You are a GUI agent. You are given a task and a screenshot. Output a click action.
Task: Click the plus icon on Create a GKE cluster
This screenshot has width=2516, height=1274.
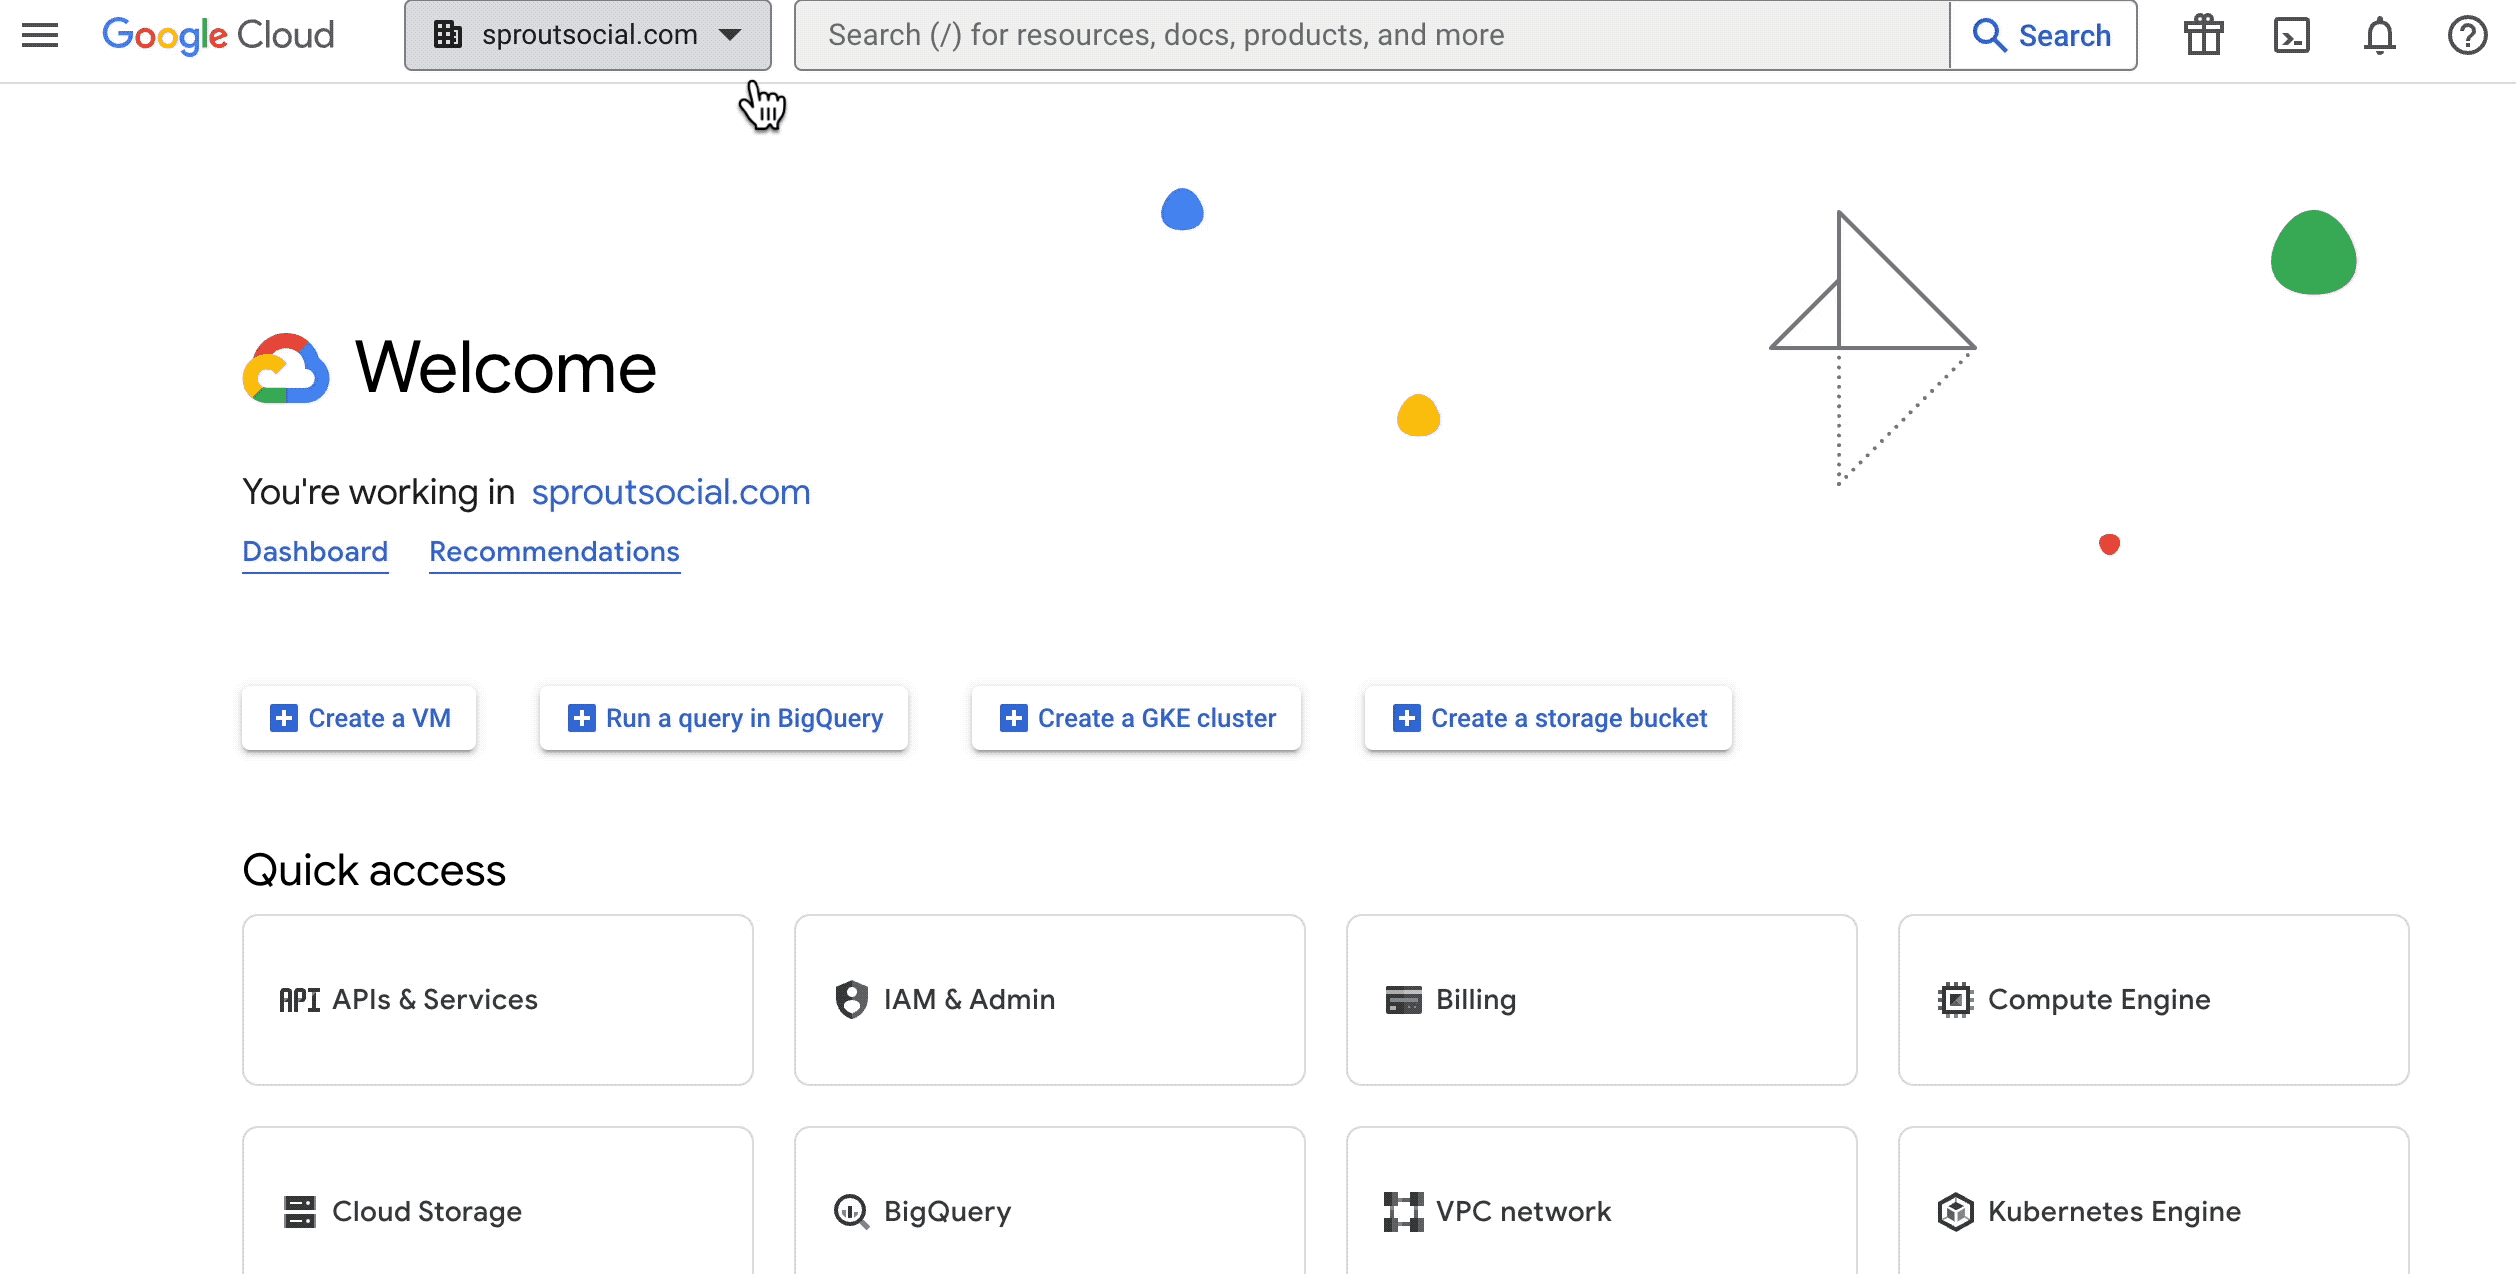pyautogui.click(x=1014, y=718)
